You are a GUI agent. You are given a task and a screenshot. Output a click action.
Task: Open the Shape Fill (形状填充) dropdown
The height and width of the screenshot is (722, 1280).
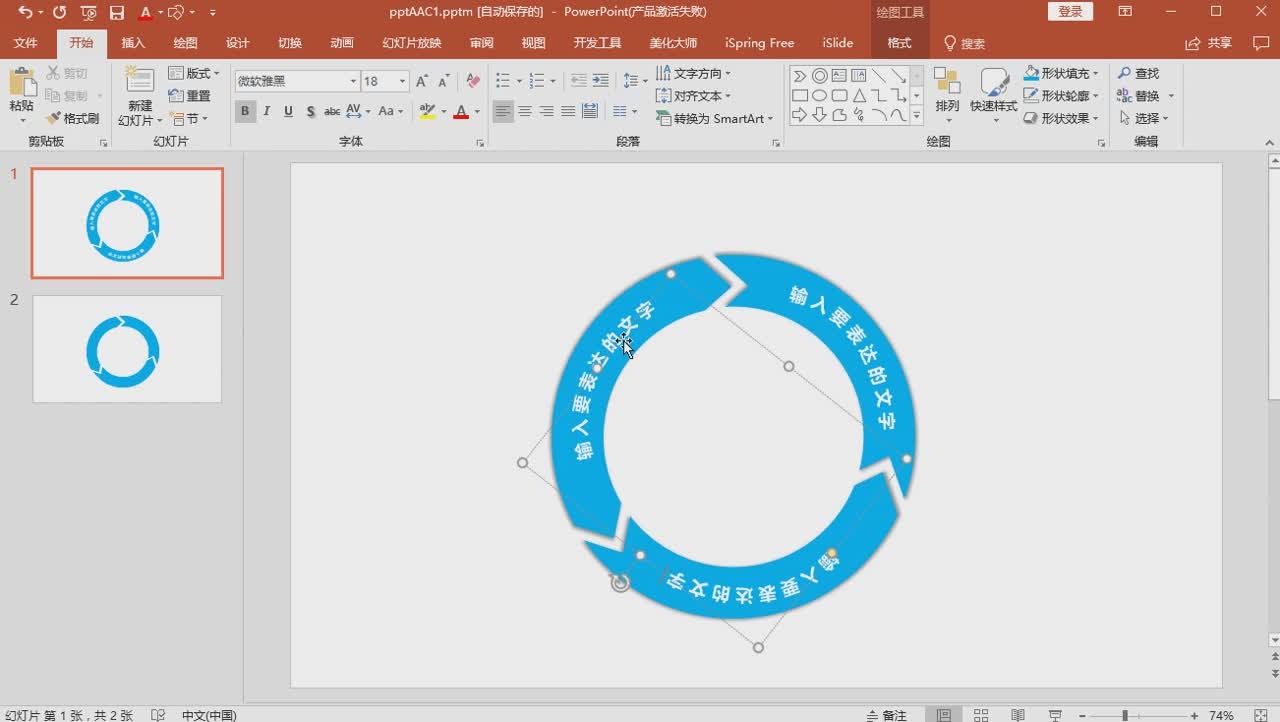tap(1061, 73)
